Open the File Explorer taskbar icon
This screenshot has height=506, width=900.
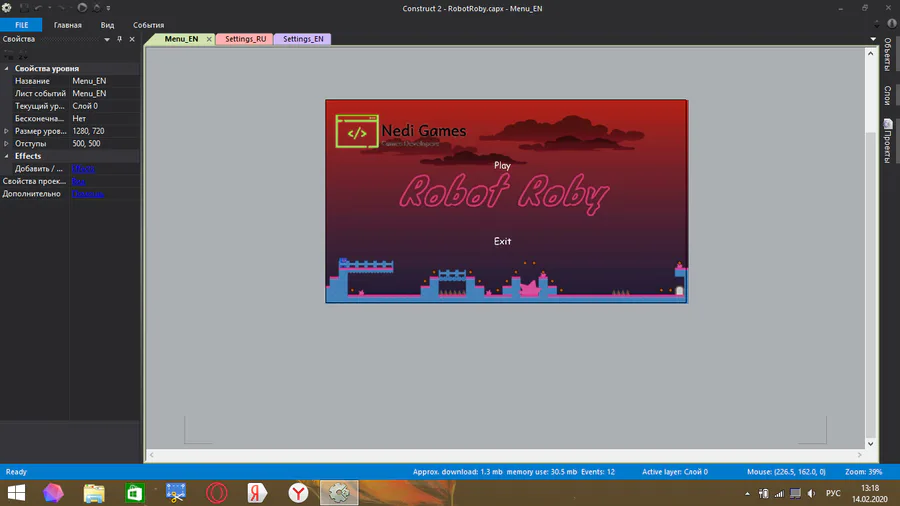(x=94, y=493)
